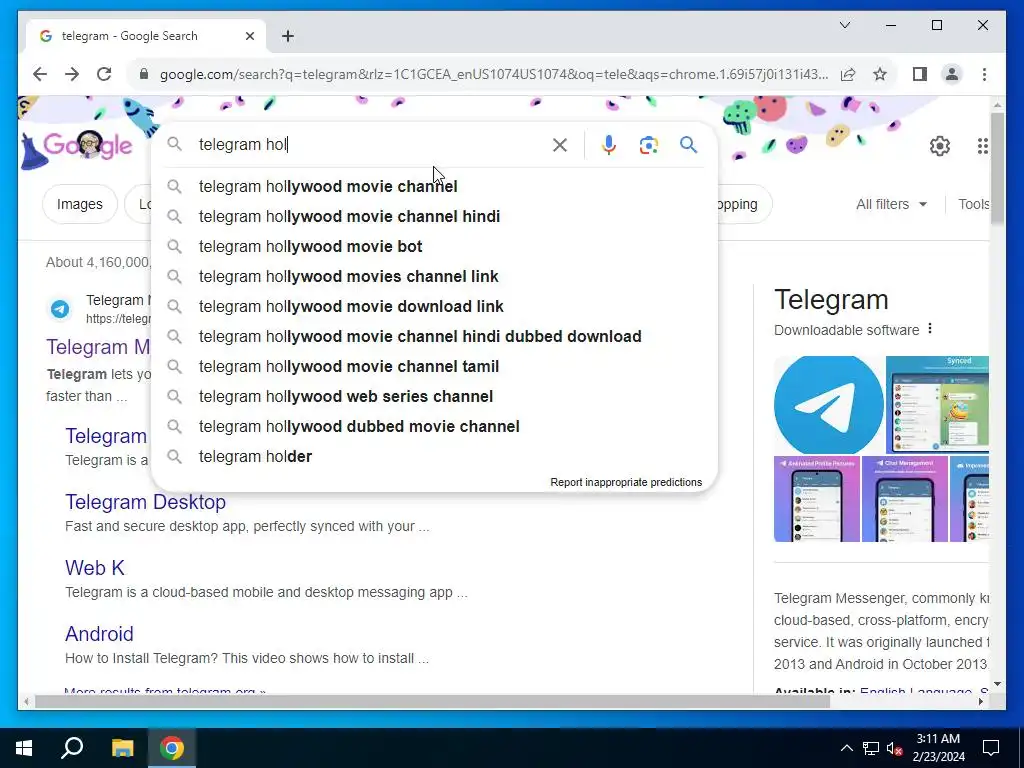Open the Chat Management phone screenshot thumbnail
1024x768 pixels.
904,500
